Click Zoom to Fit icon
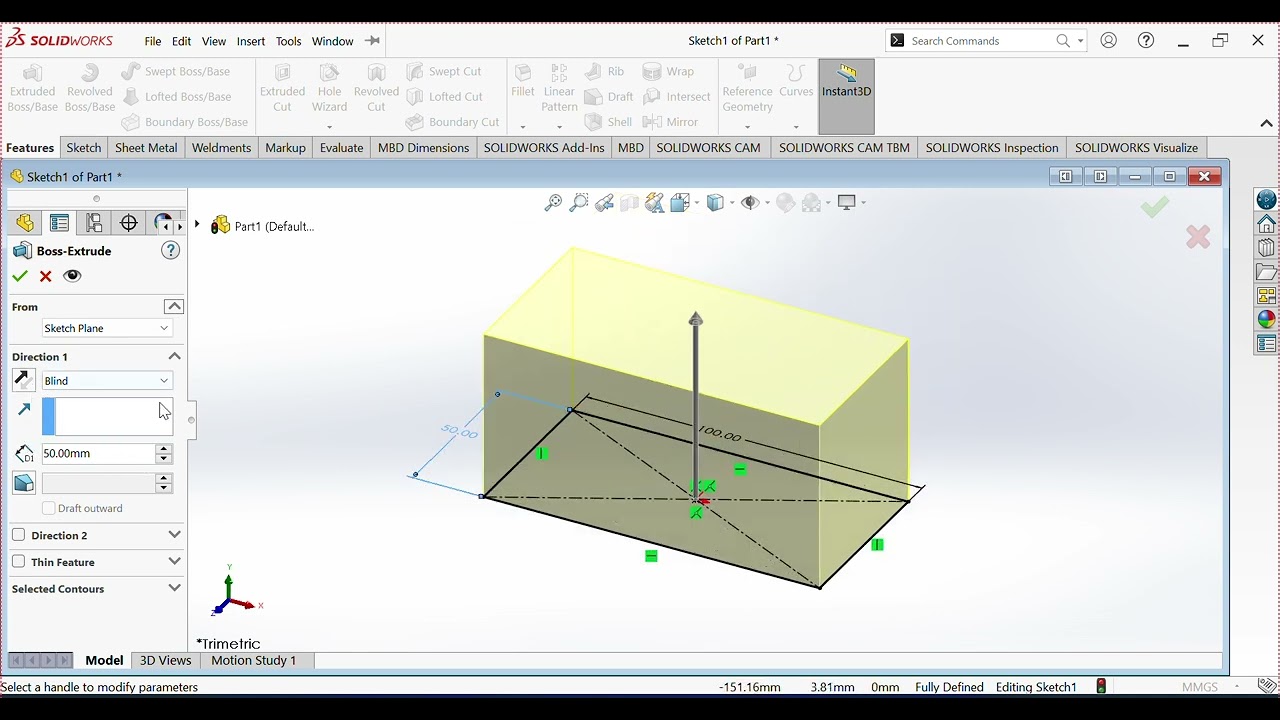Viewport: 1280px width, 720px height. (x=553, y=203)
